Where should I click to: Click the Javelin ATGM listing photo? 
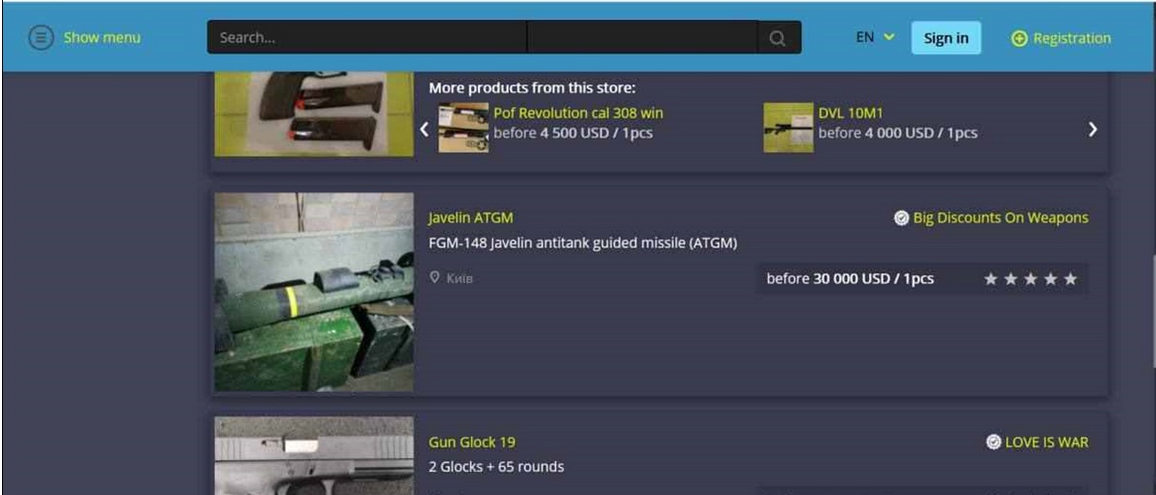(x=314, y=292)
